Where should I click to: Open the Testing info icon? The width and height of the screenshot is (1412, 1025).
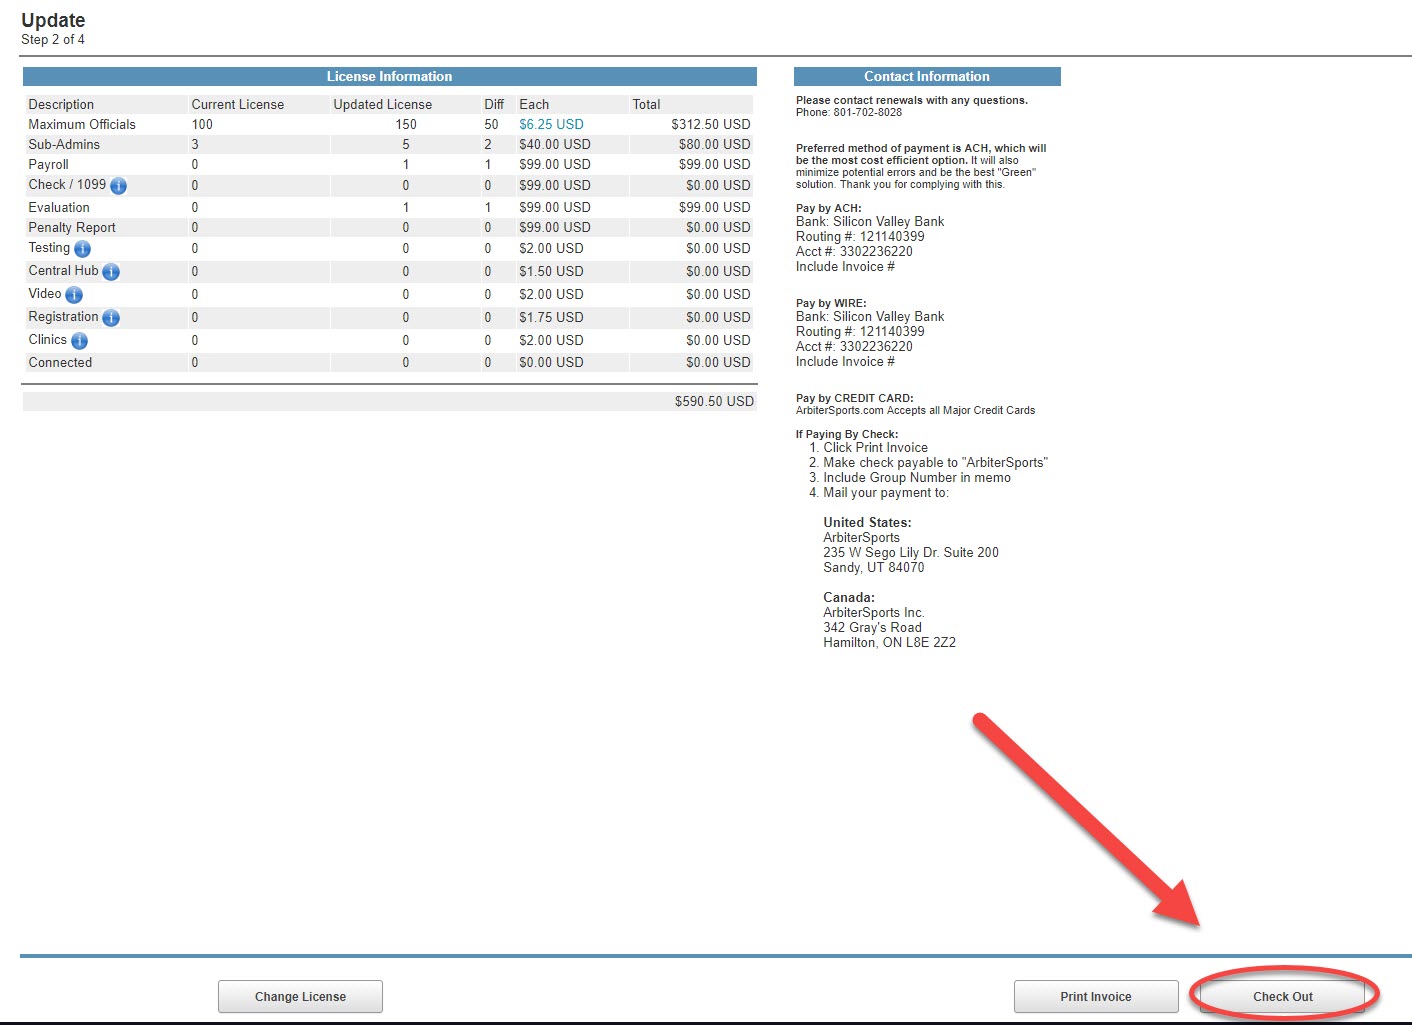point(82,249)
